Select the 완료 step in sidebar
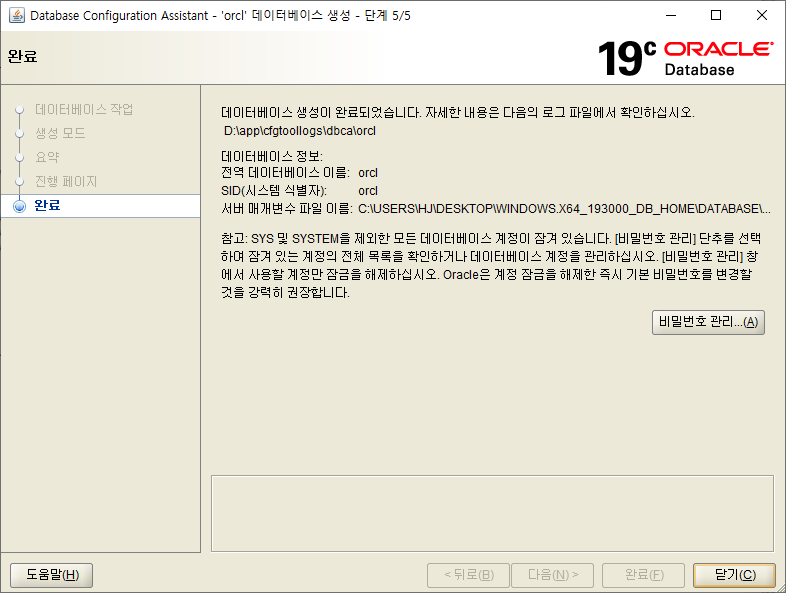 (x=100, y=206)
